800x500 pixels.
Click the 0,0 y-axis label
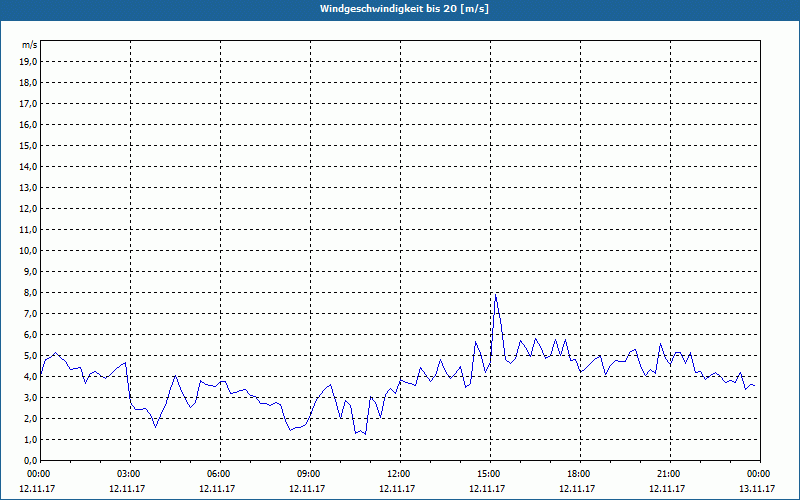coord(30,461)
